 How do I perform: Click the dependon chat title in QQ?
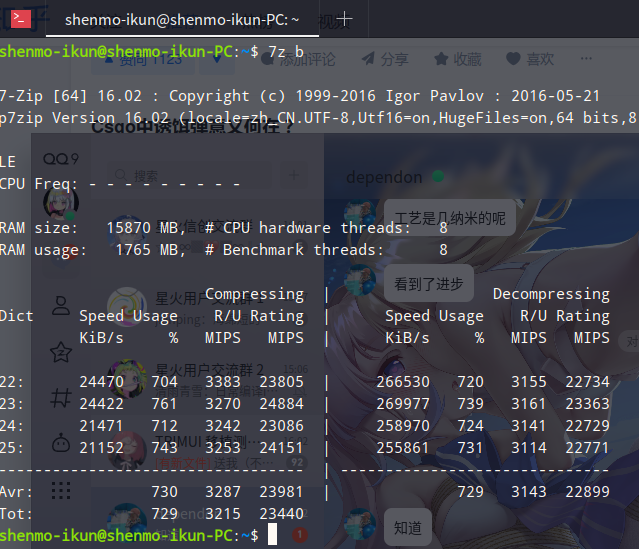pyautogui.click(x=384, y=177)
